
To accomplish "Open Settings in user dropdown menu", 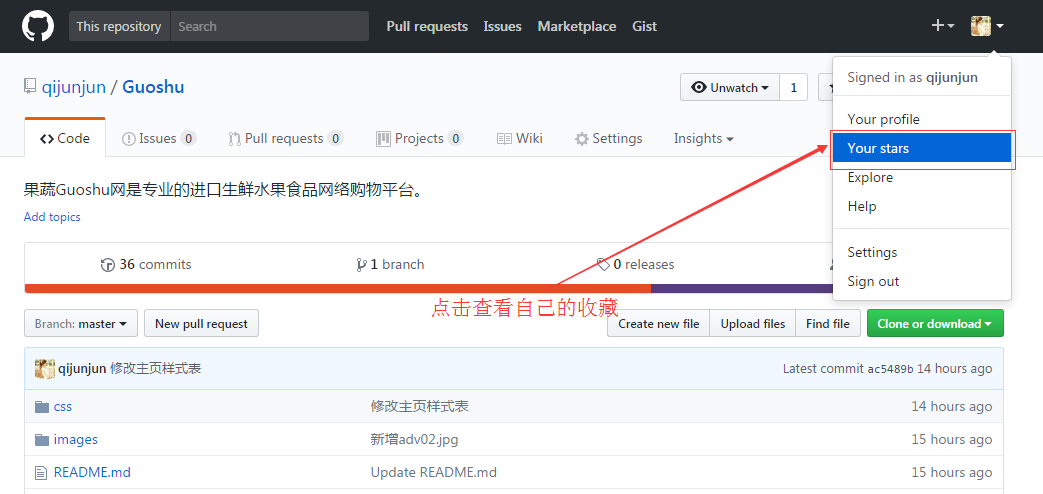I will 922,252.
